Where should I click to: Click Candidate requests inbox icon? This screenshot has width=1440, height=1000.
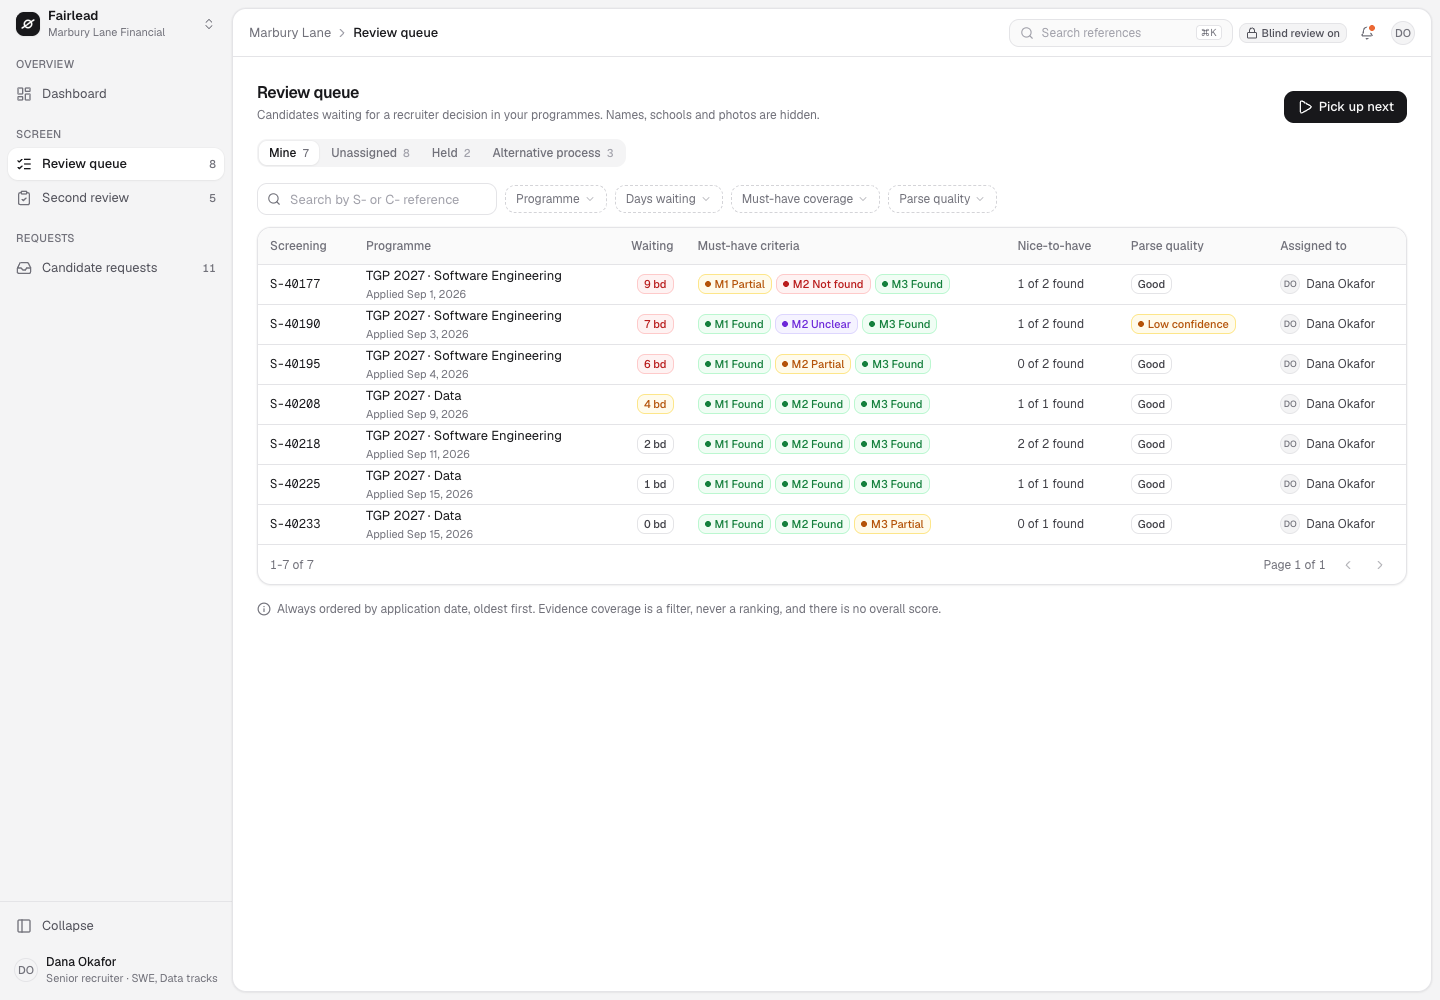pos(24,268)
